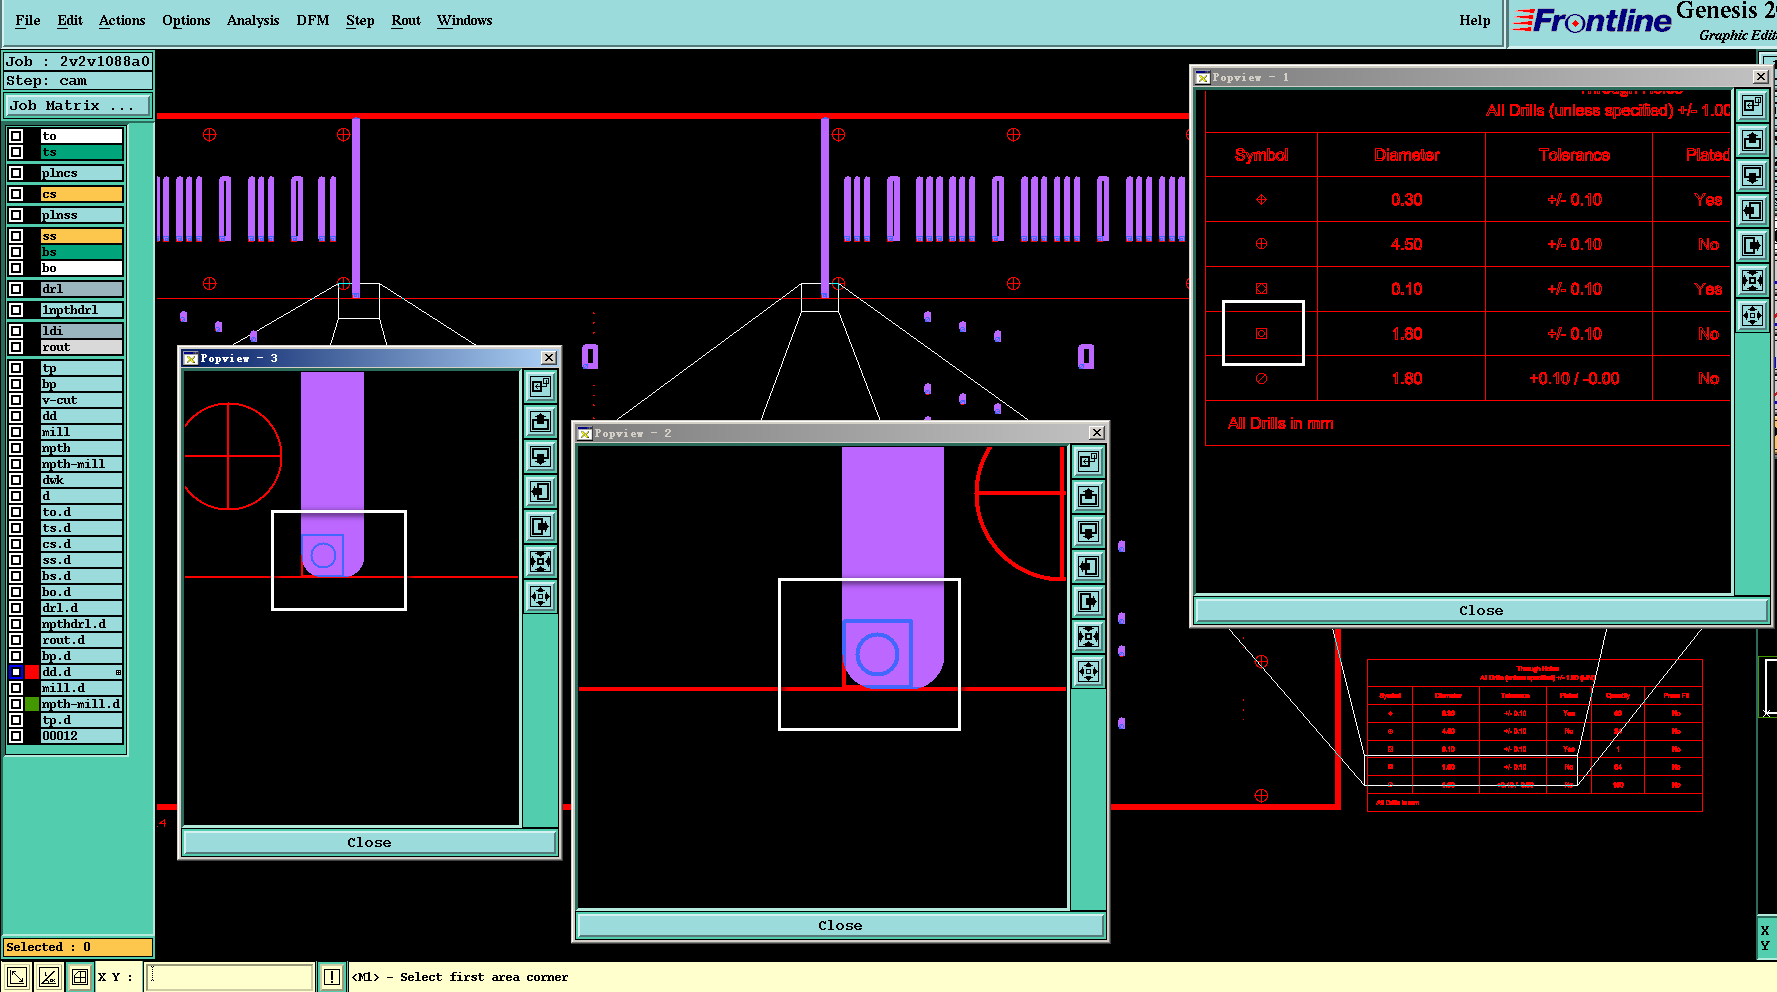Pan right in Popview 1
This screenshot has height=992, width=1777.
click(x=1753, y=245)
